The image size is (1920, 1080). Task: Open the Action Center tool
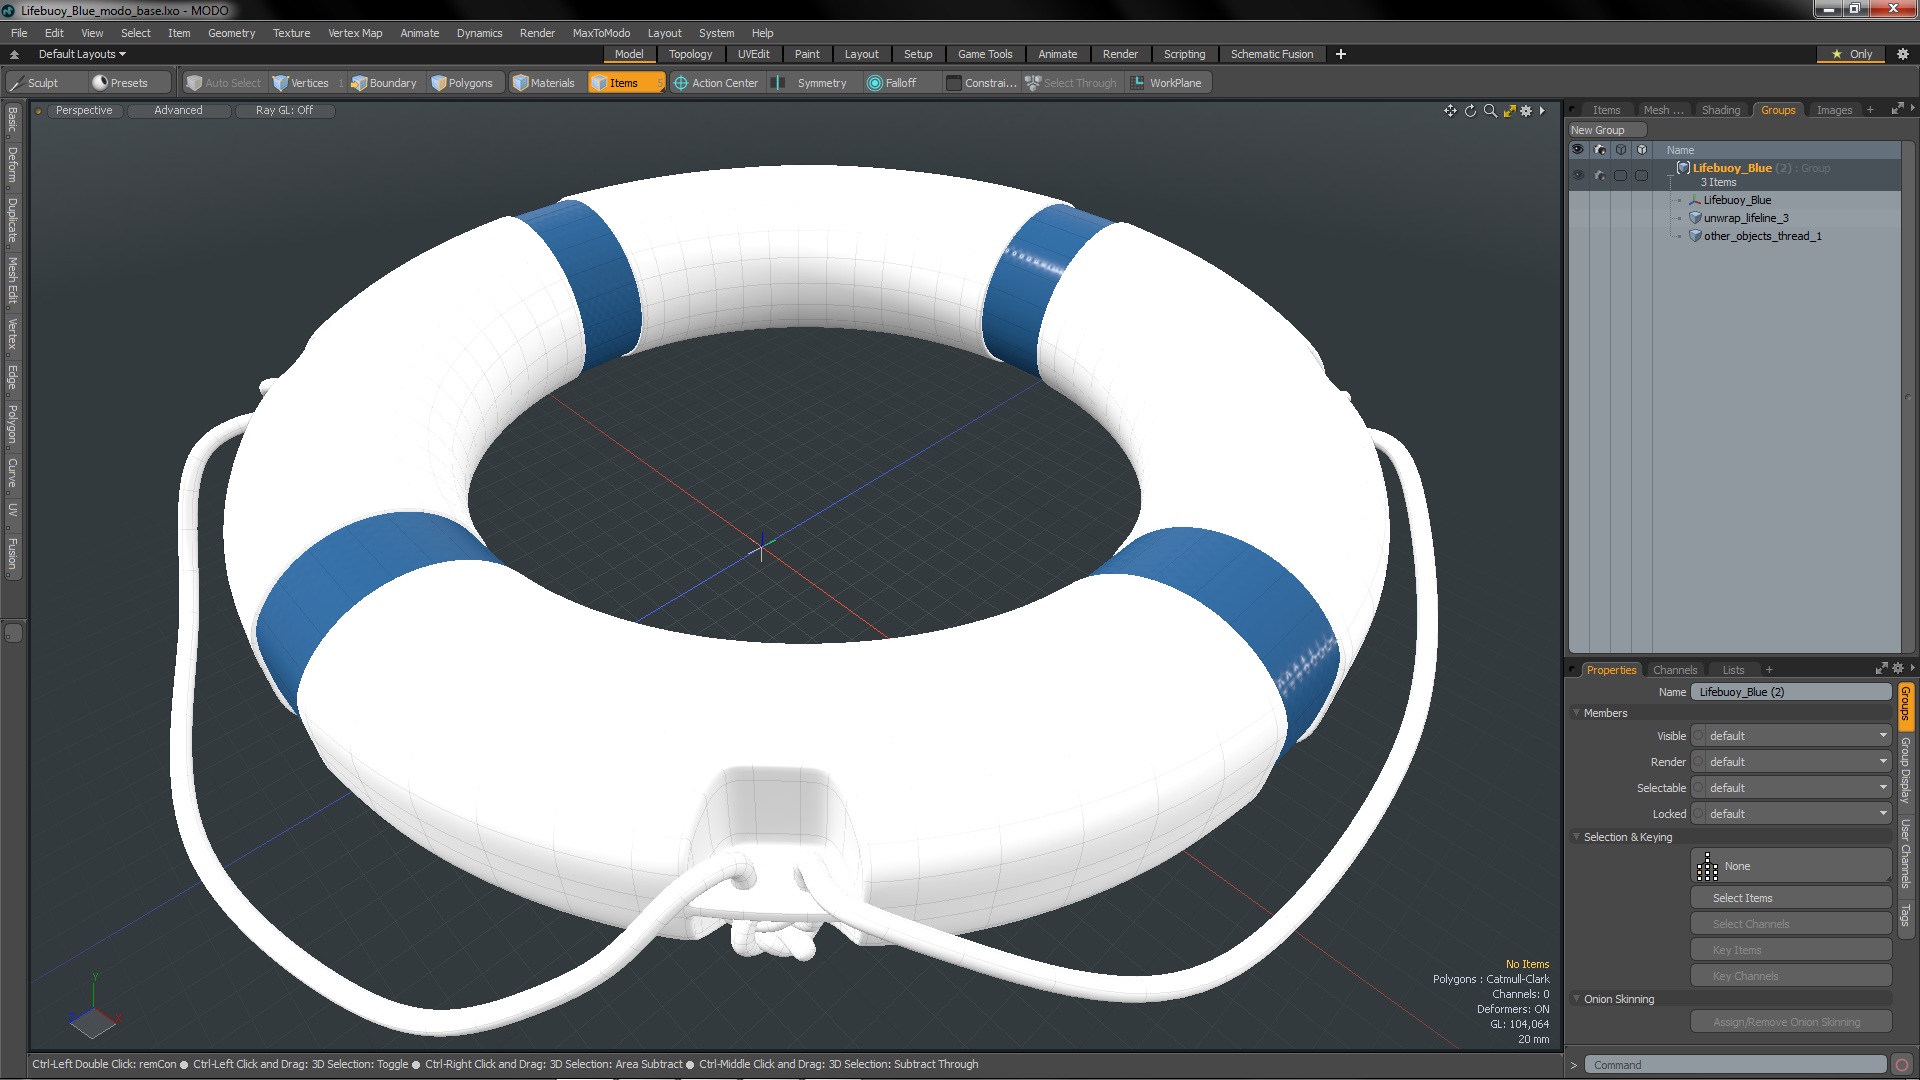pos(716,83)
